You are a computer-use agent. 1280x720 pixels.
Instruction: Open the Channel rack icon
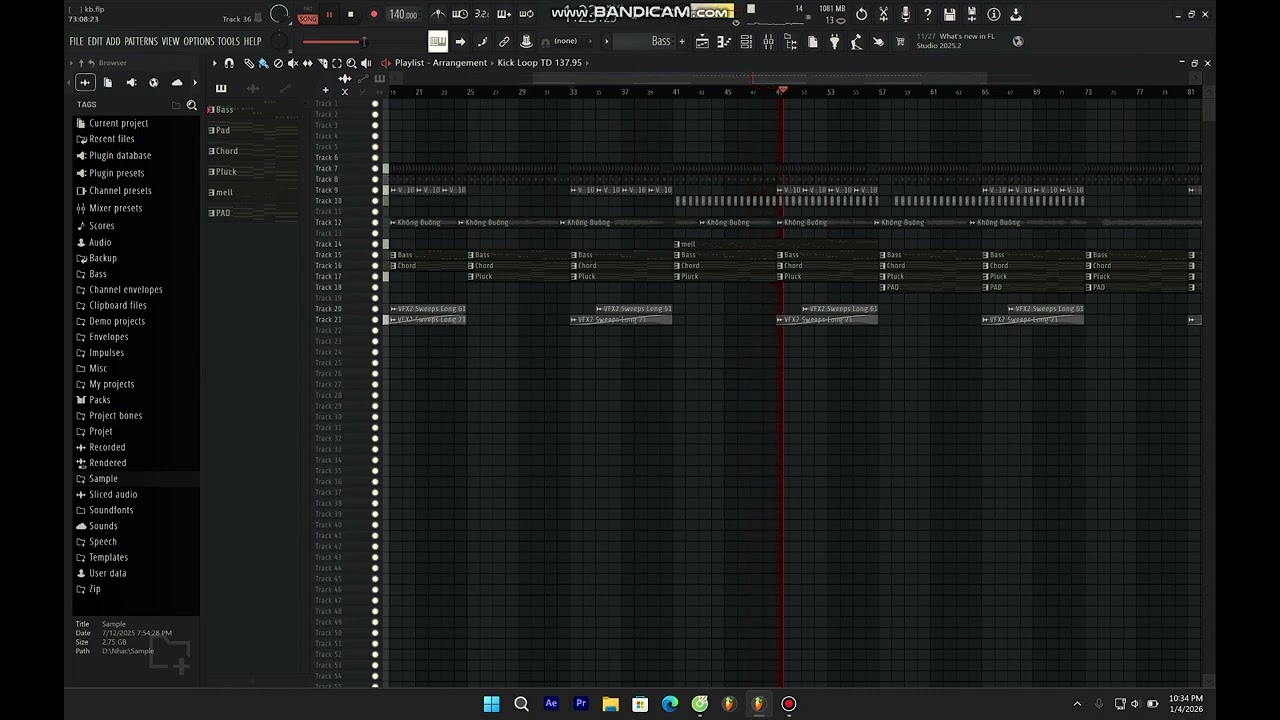pos(746,41)
